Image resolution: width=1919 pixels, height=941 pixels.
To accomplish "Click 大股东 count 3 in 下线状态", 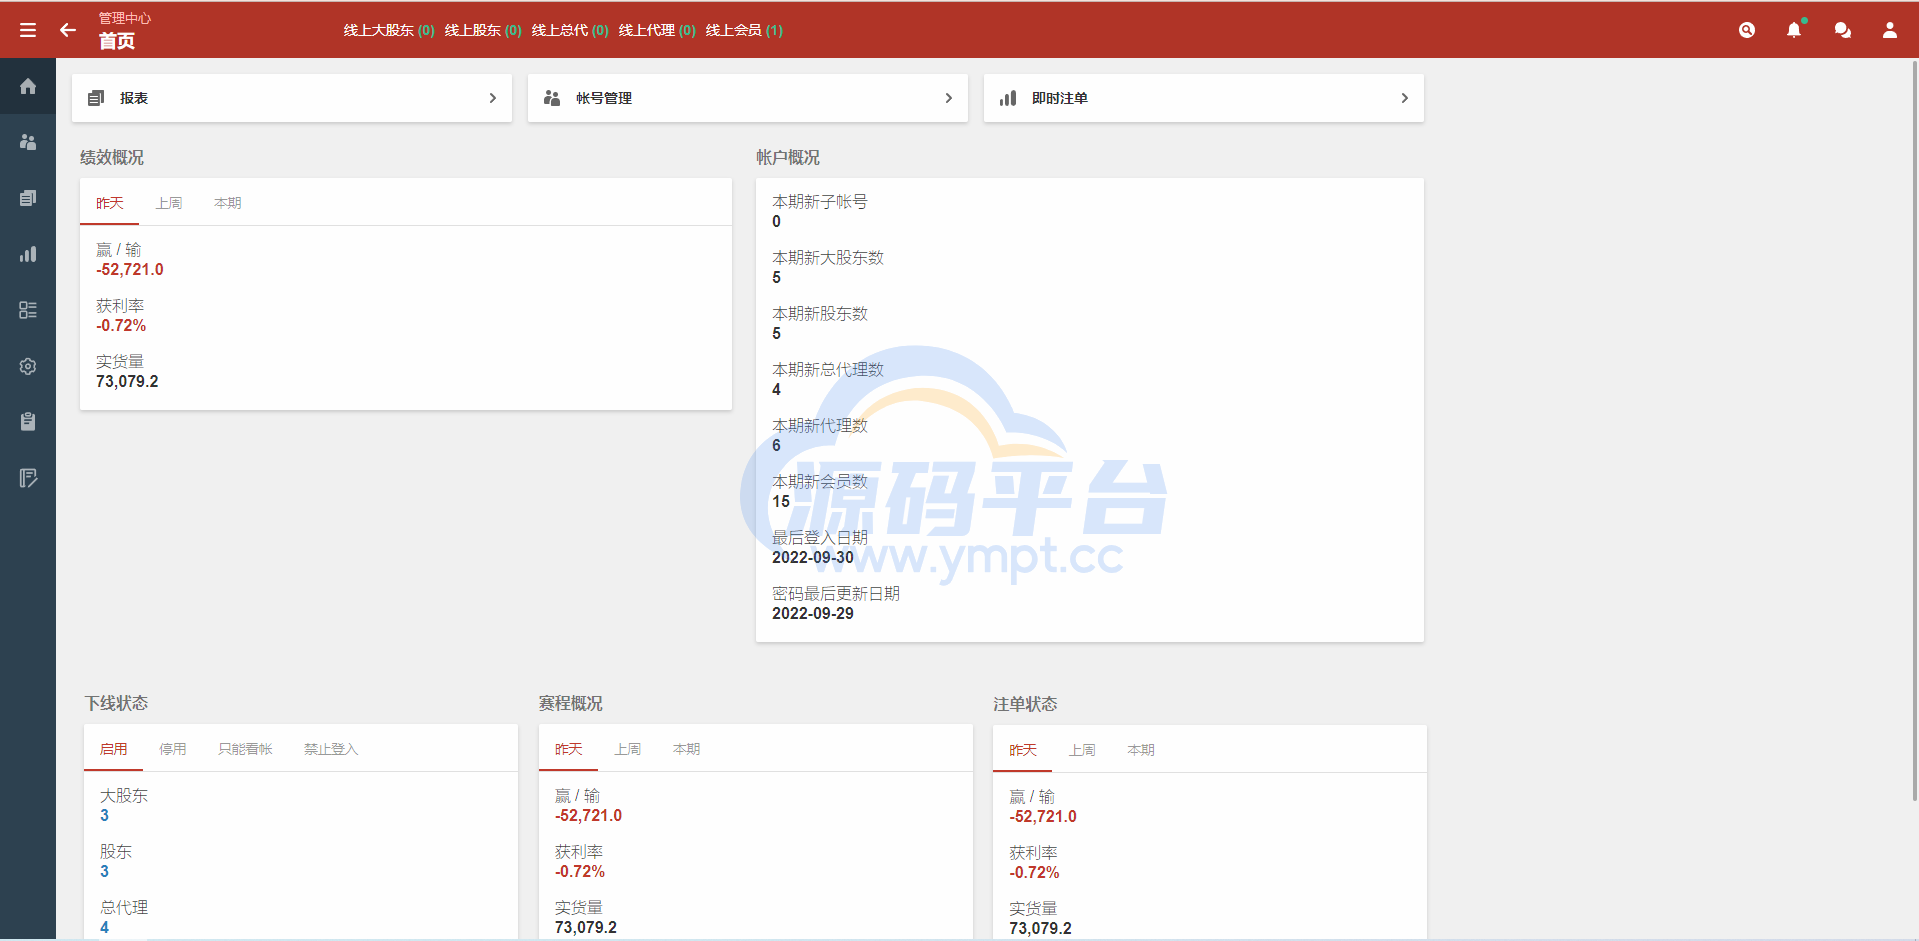I will coord(104,816).
